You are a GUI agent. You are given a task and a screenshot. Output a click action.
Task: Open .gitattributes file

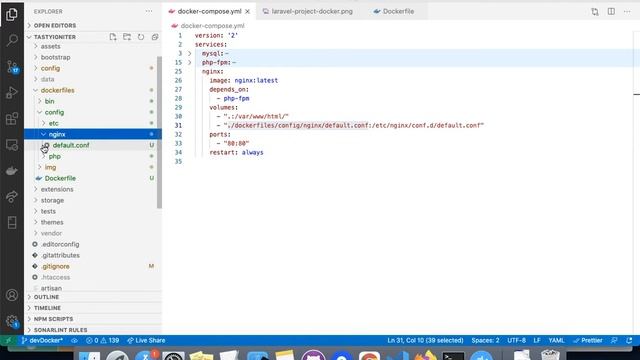click(93, 255)
